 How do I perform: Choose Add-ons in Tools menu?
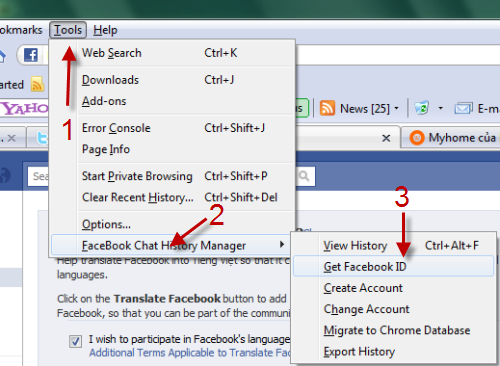tap(172, 101)
